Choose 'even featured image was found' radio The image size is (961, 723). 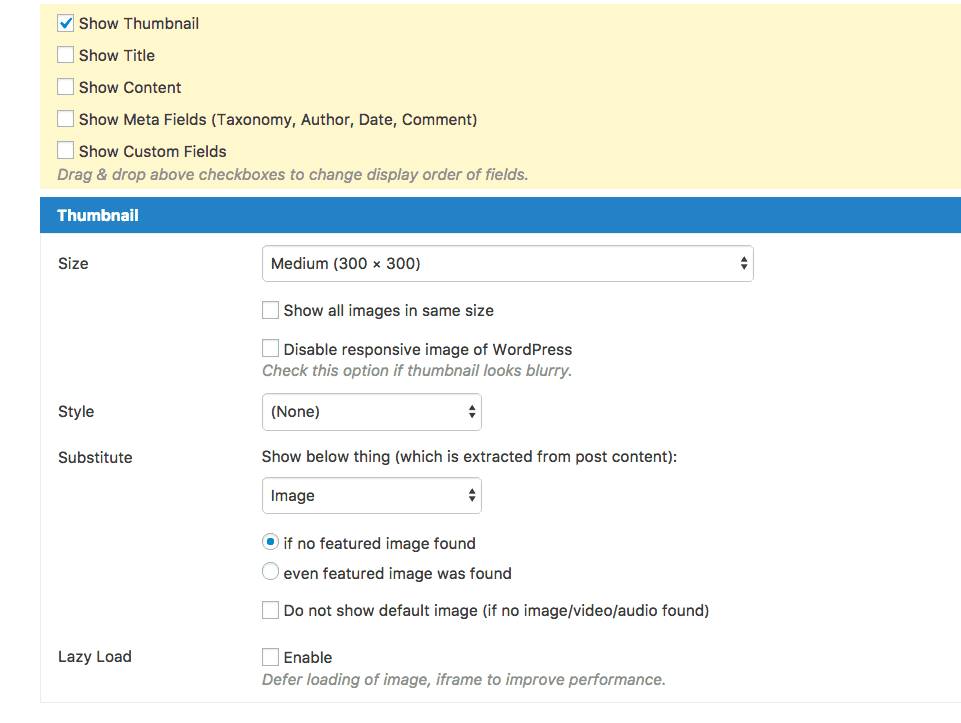270,573
